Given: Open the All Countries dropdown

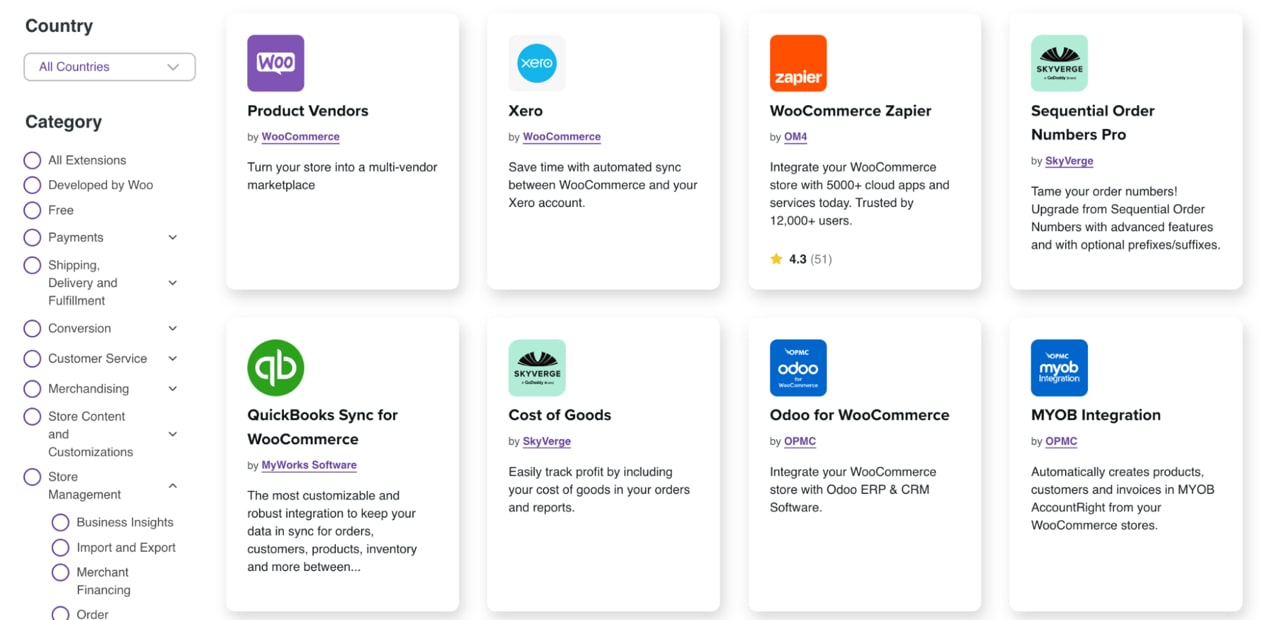Looking at the screenshot, I should (110, 67).
